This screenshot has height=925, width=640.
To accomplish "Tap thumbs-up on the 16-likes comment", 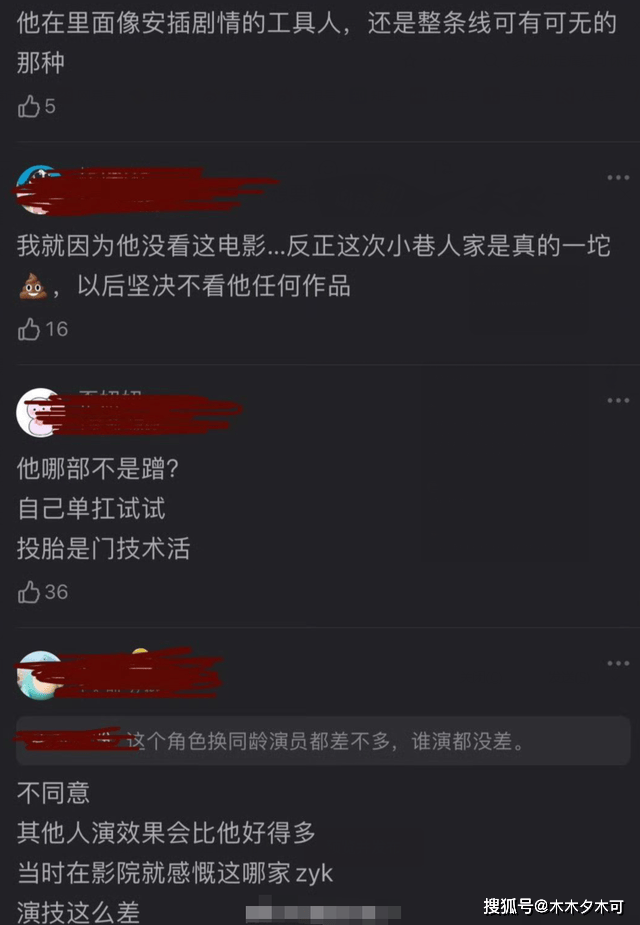I will coord(28,329).
